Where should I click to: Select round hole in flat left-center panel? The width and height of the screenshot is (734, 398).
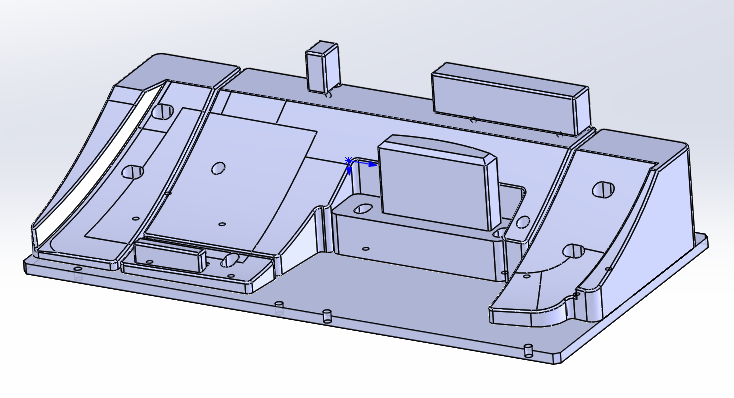[x=218, y=168]
